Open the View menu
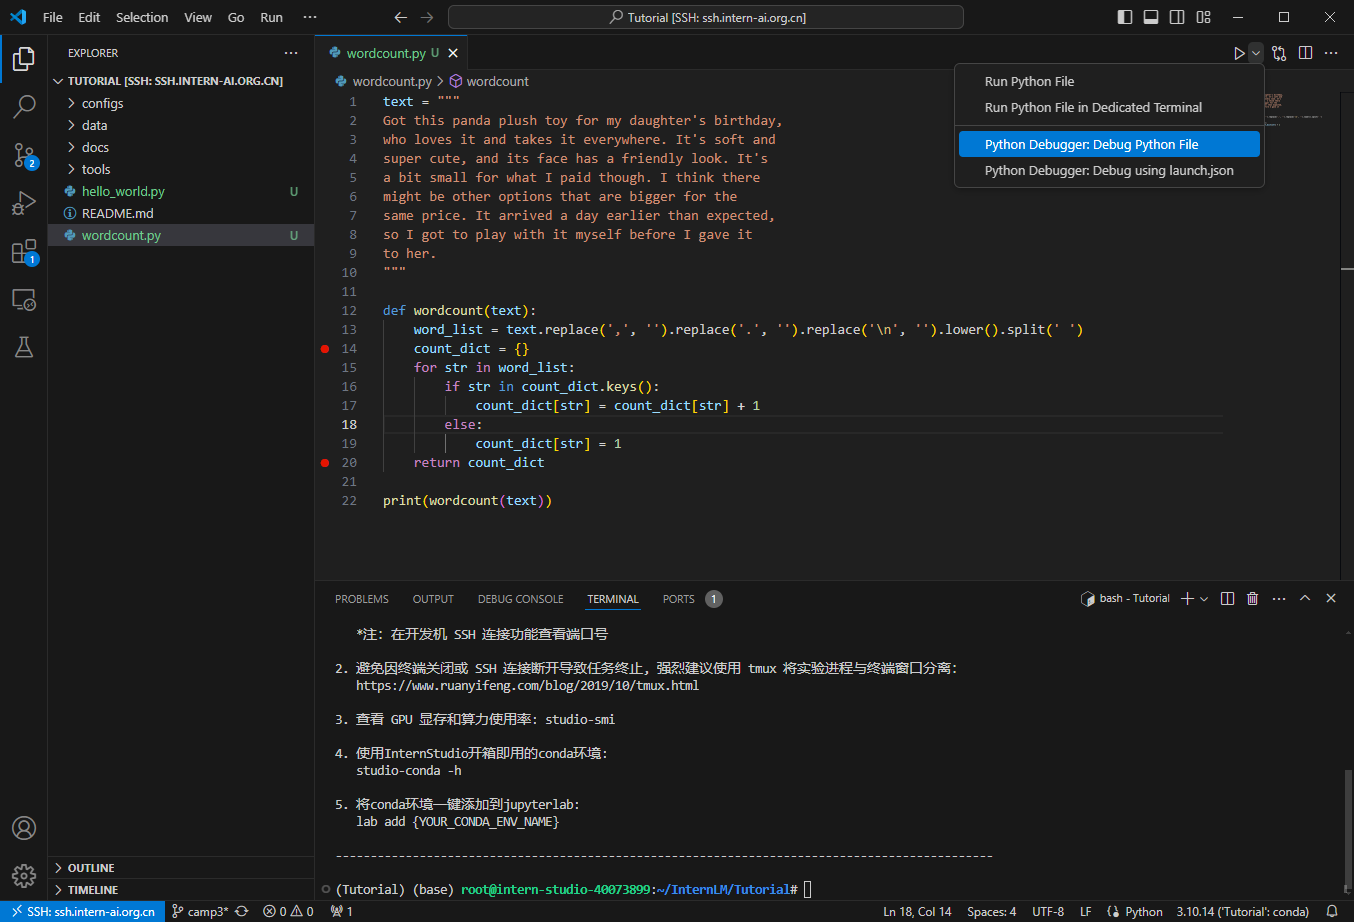This screenshot has width=1354, height=922. pos(198,17)
